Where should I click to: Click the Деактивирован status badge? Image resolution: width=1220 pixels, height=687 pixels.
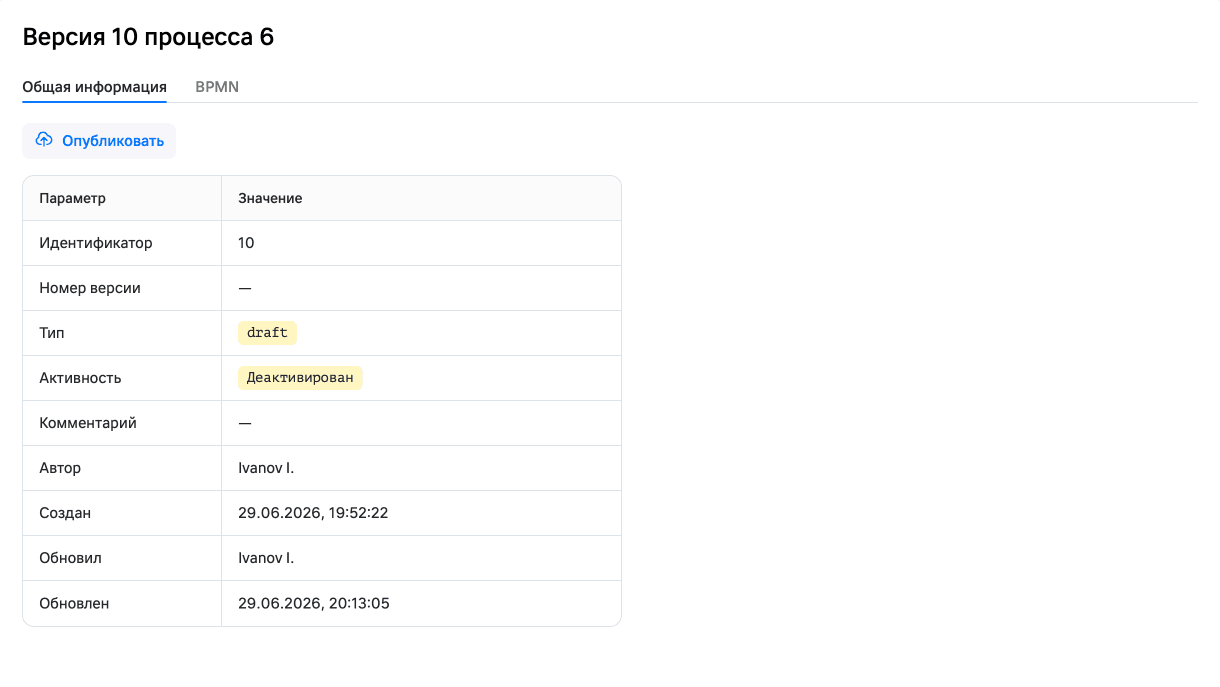(x=300, y=378)
